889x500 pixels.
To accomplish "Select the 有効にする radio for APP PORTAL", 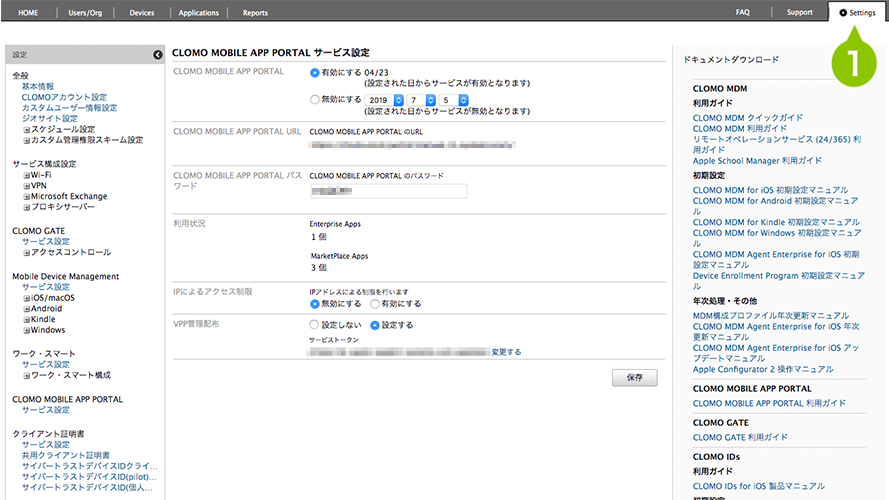I will pyautogui.click(x=315, y=73).
